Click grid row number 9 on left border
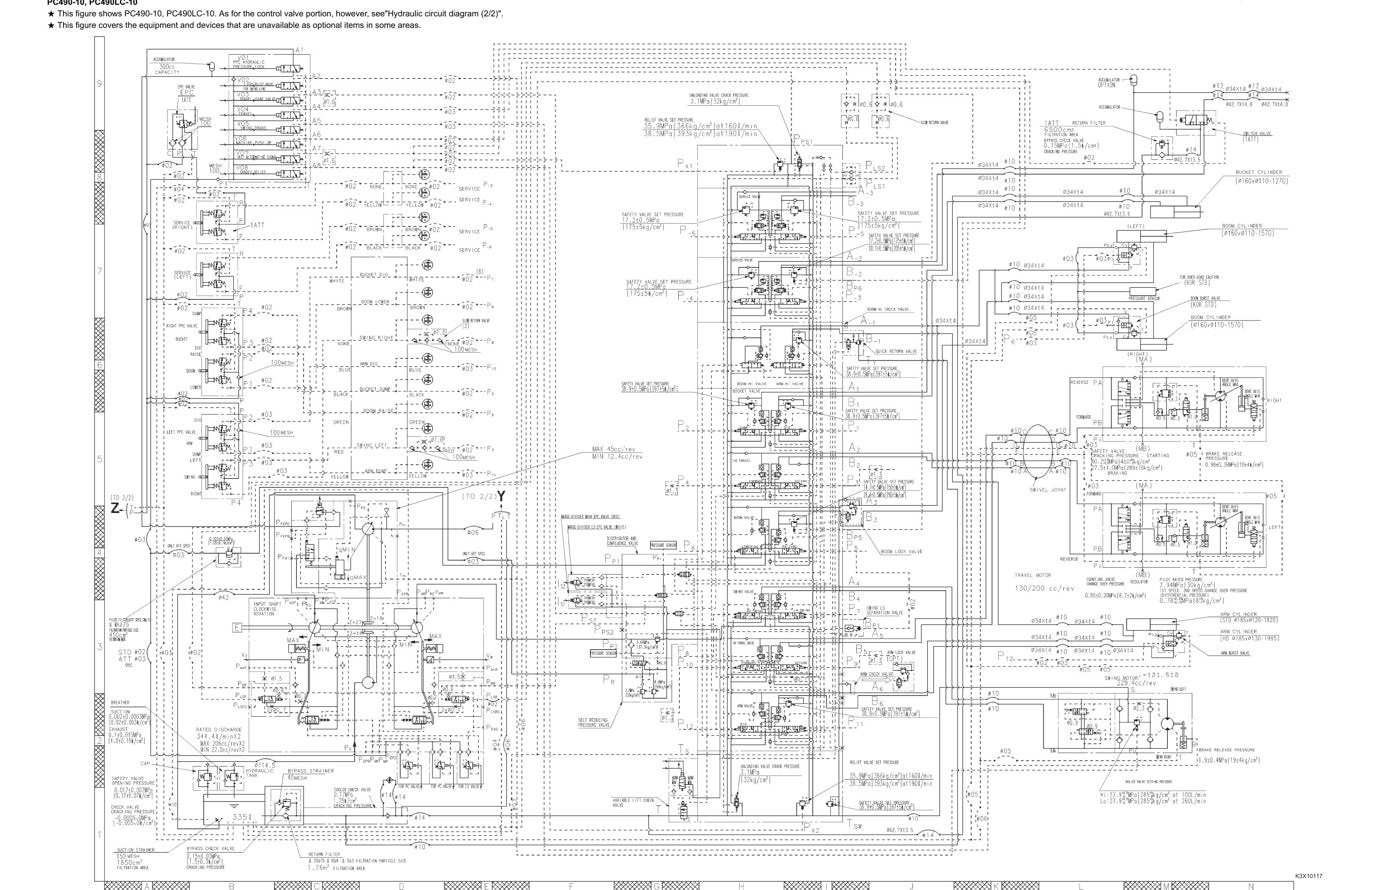The width and height of the screenshot is (1400, 890). coord(97,86)
